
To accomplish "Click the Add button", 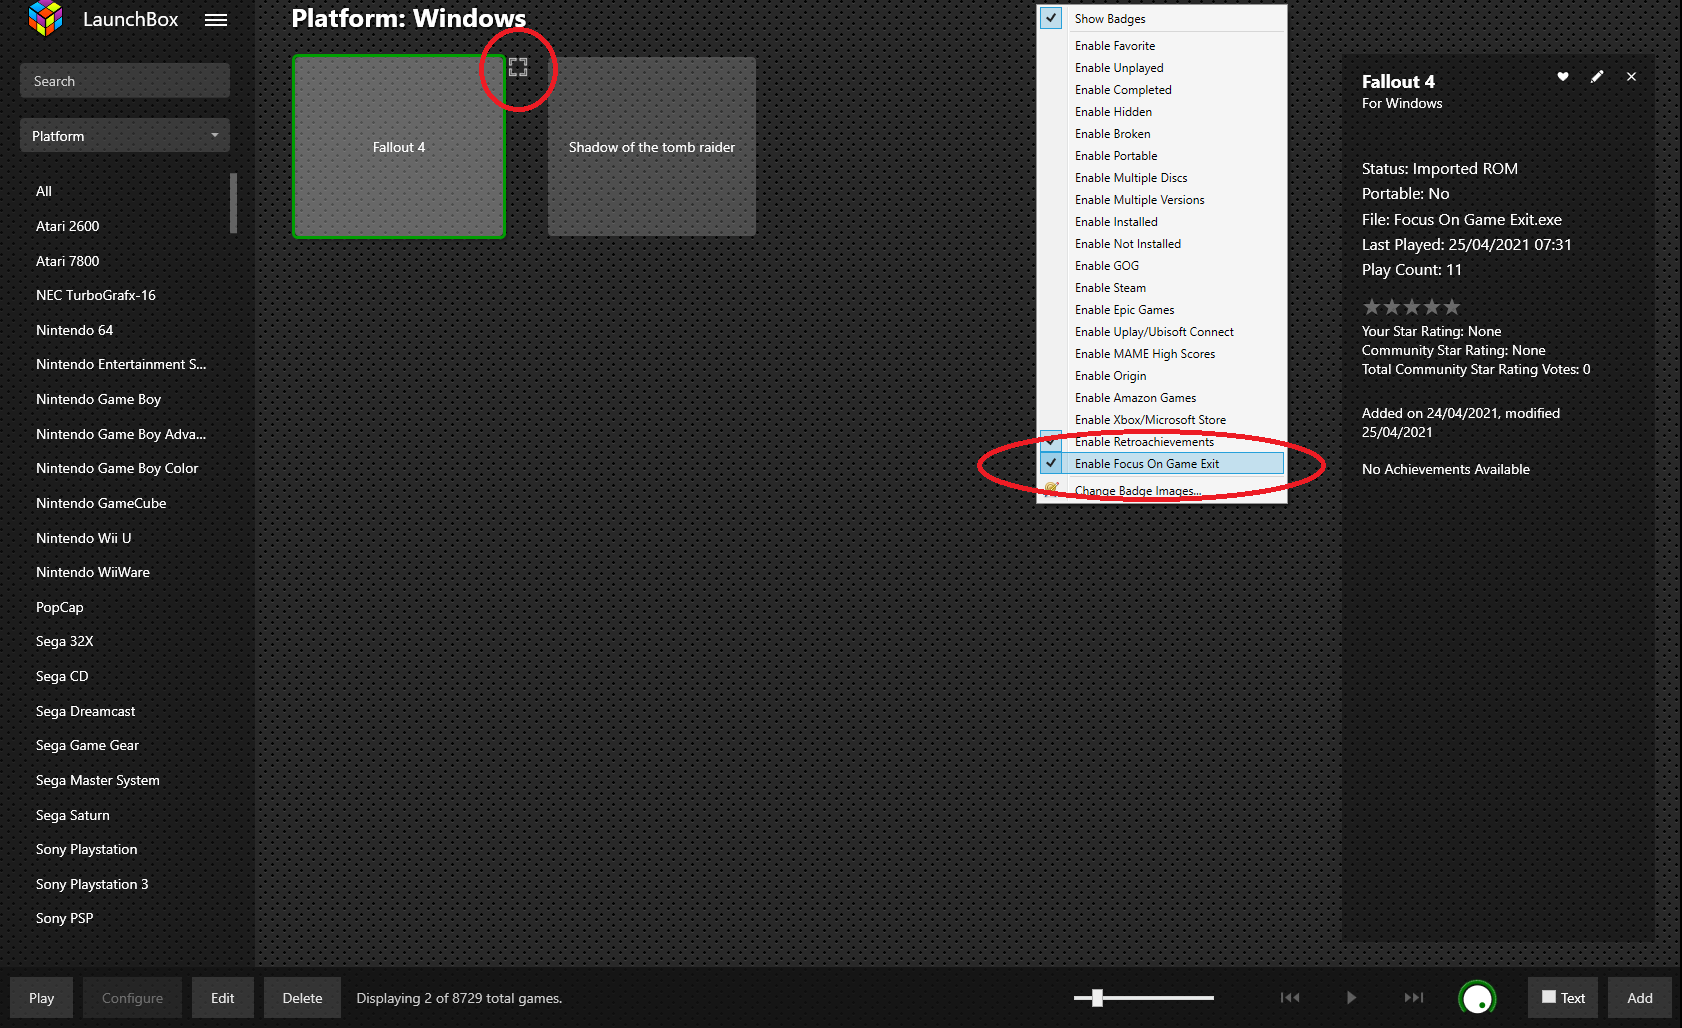I will (1640, 998).
